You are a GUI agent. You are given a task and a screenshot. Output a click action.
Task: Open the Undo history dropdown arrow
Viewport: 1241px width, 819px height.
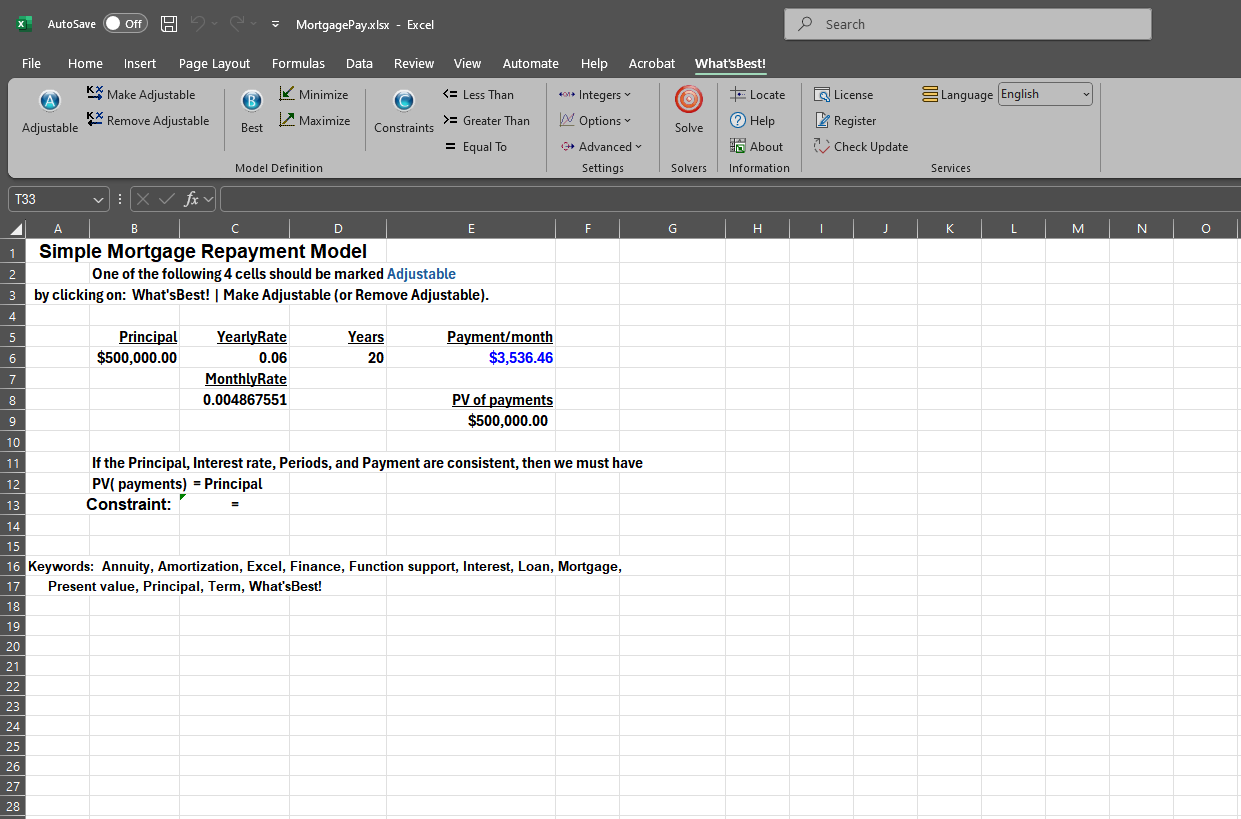click(x=216, y=24)
